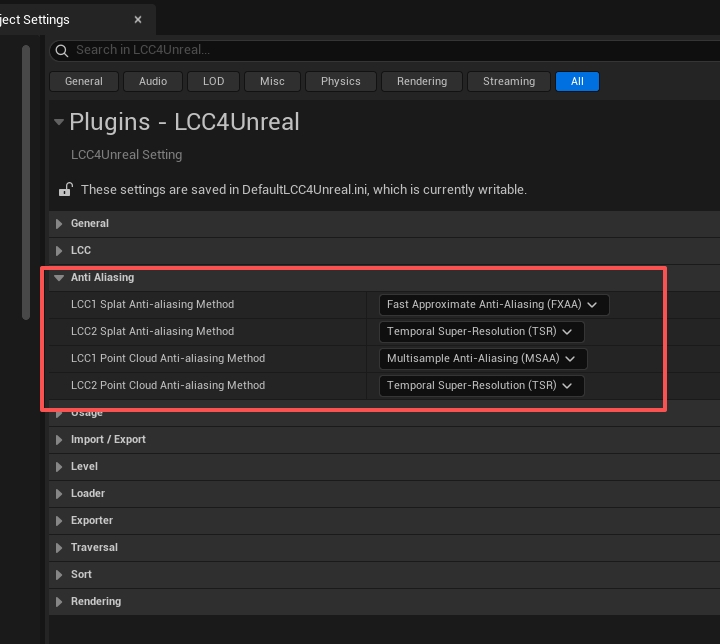Collapse the Plugins - LCC4Unreal heading
Viewport: 720px width, 644px height.
pos(59,122)
